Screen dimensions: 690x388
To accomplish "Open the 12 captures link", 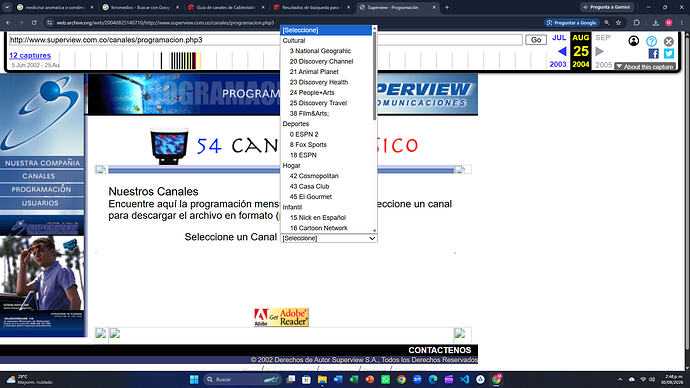I will [x=30, y=55].
